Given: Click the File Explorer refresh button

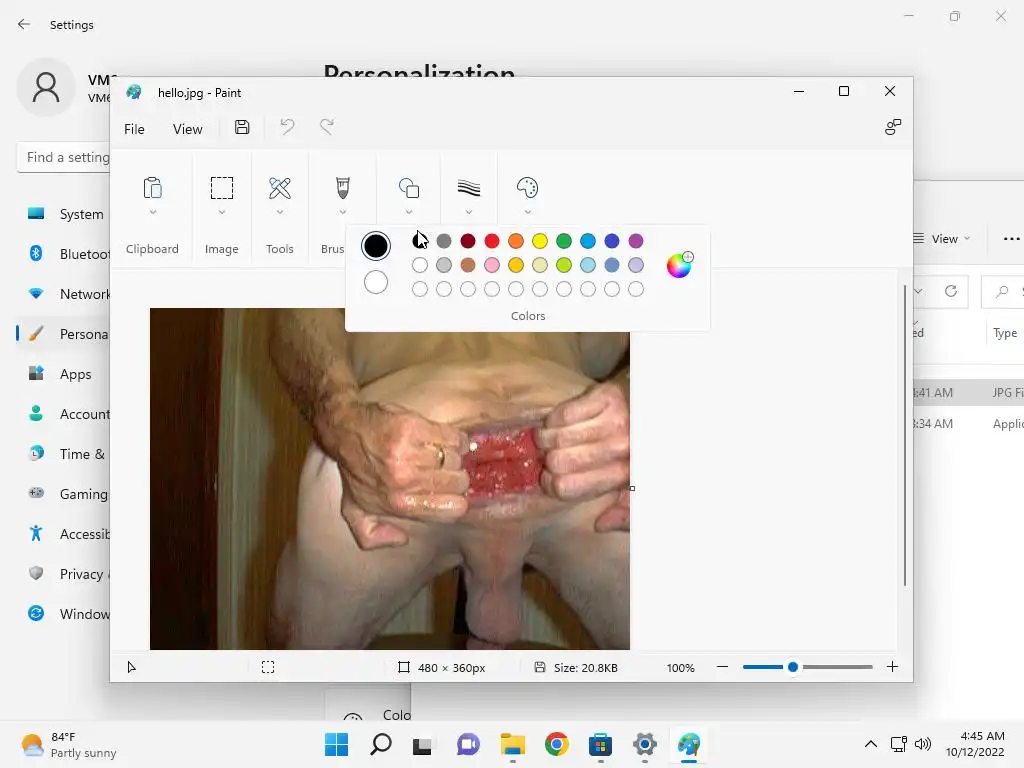Looking at the screenshot, I should pyautogui.click(x=951, y=291).
